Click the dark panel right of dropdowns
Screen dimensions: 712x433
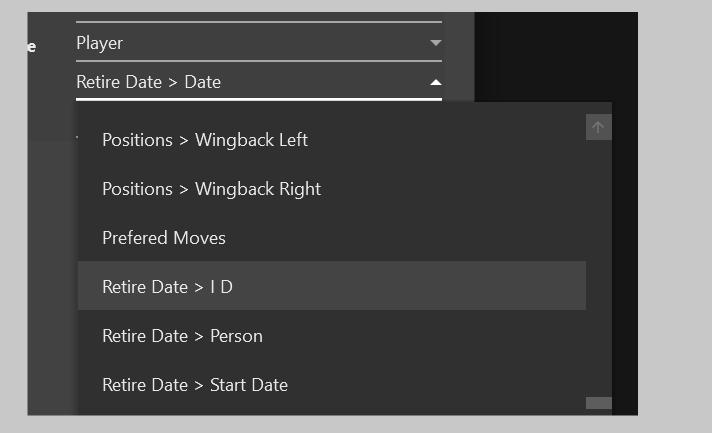point(556,57)
